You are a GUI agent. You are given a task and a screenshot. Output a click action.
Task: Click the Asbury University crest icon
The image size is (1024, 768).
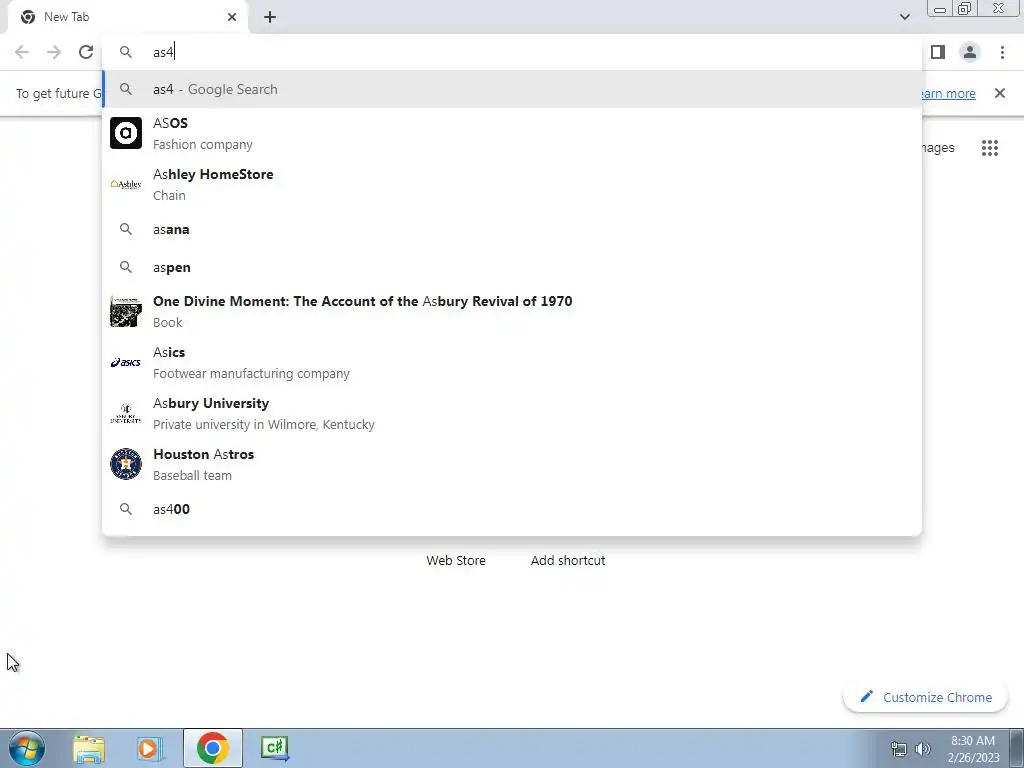[125, 413]
